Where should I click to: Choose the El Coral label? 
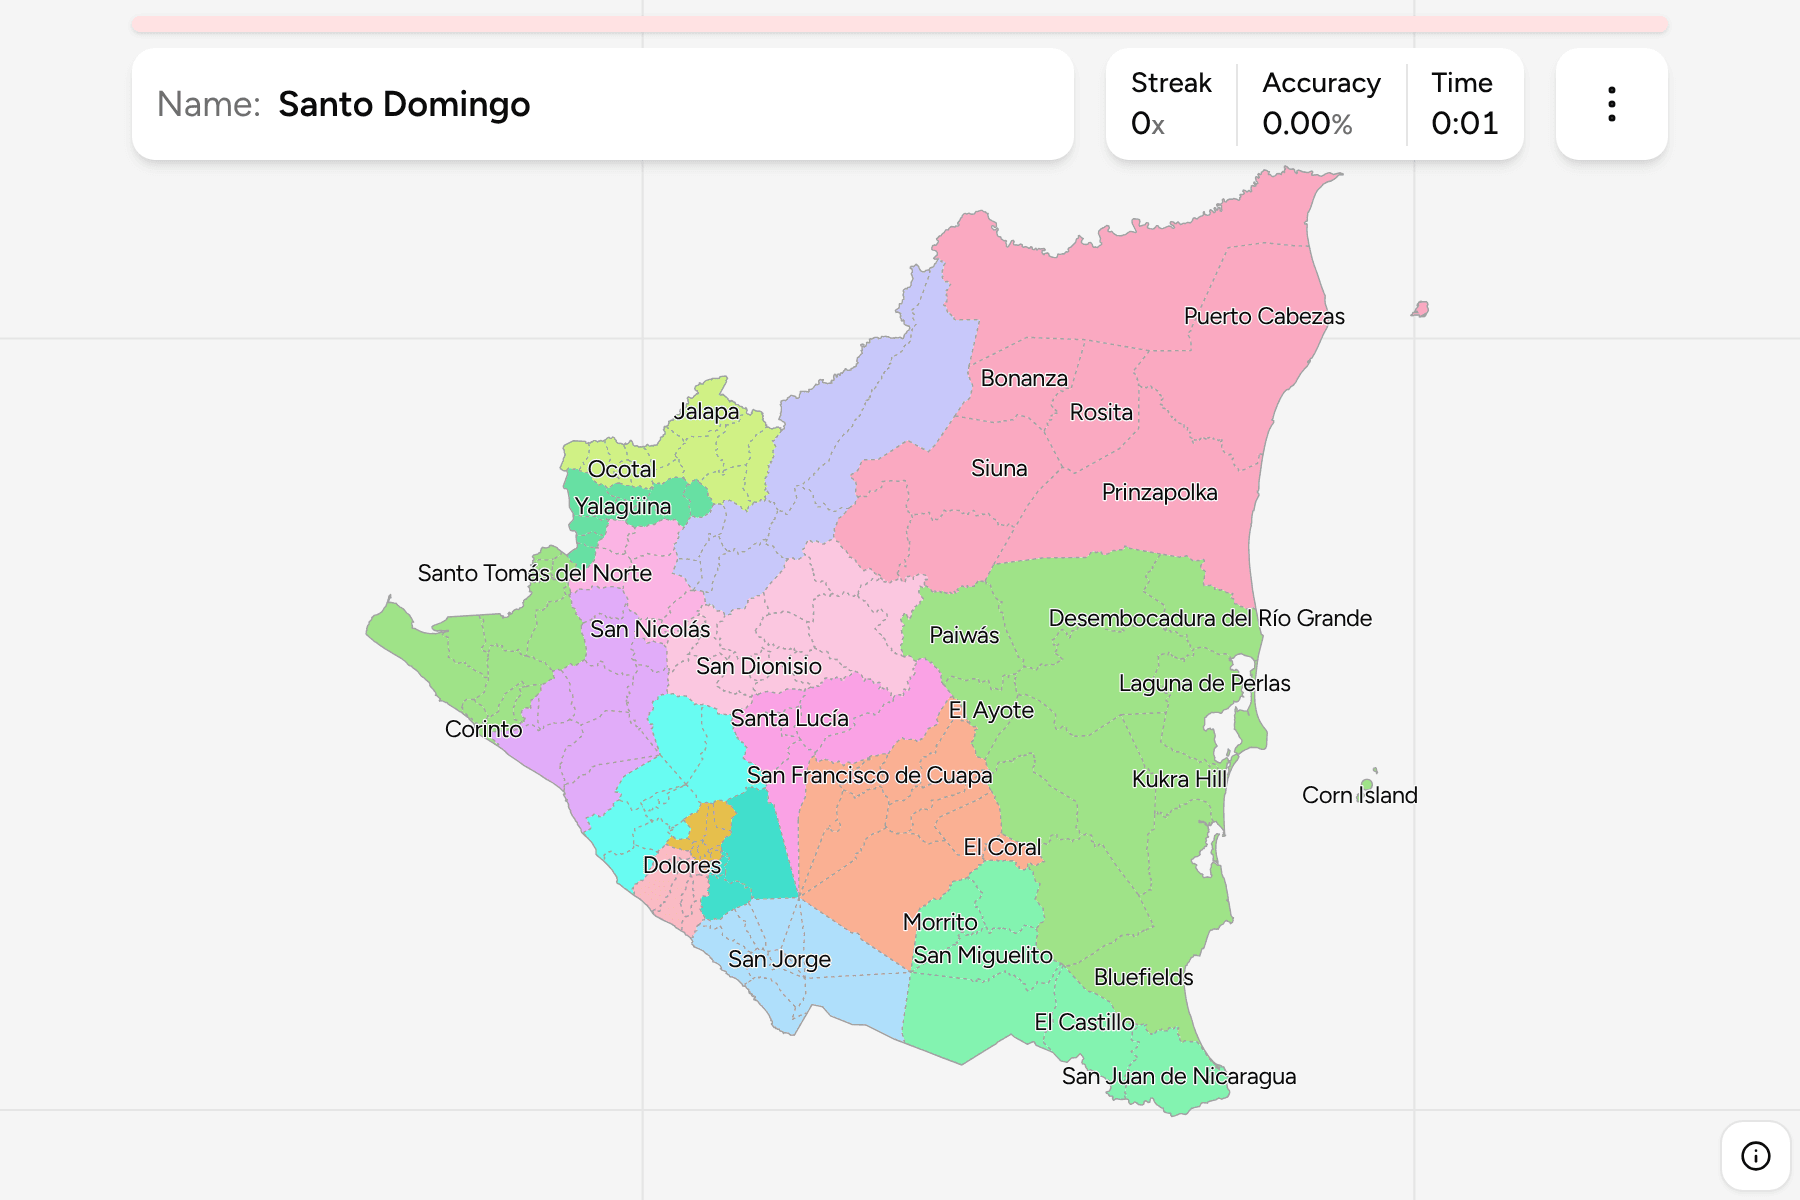pyautogui.click(x=1002, y=847)
